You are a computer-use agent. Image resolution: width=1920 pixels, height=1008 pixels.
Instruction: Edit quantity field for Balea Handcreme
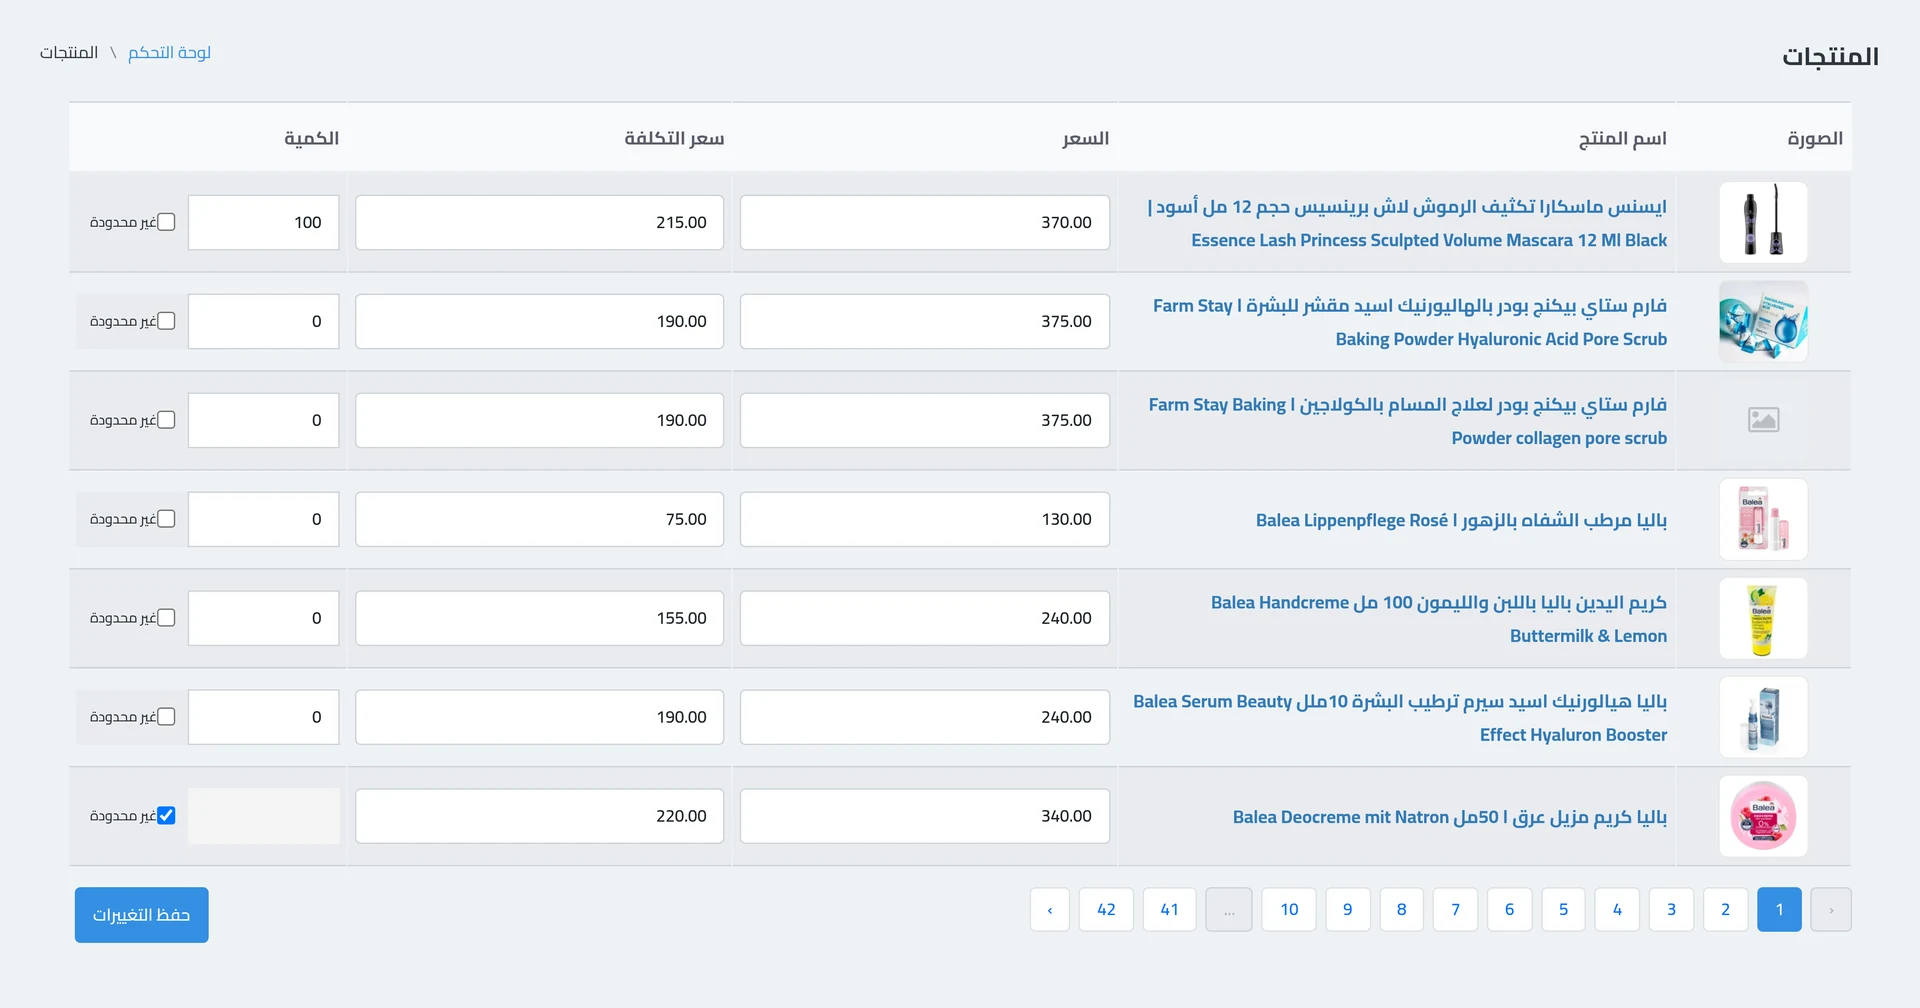click(x=264, y=618)
